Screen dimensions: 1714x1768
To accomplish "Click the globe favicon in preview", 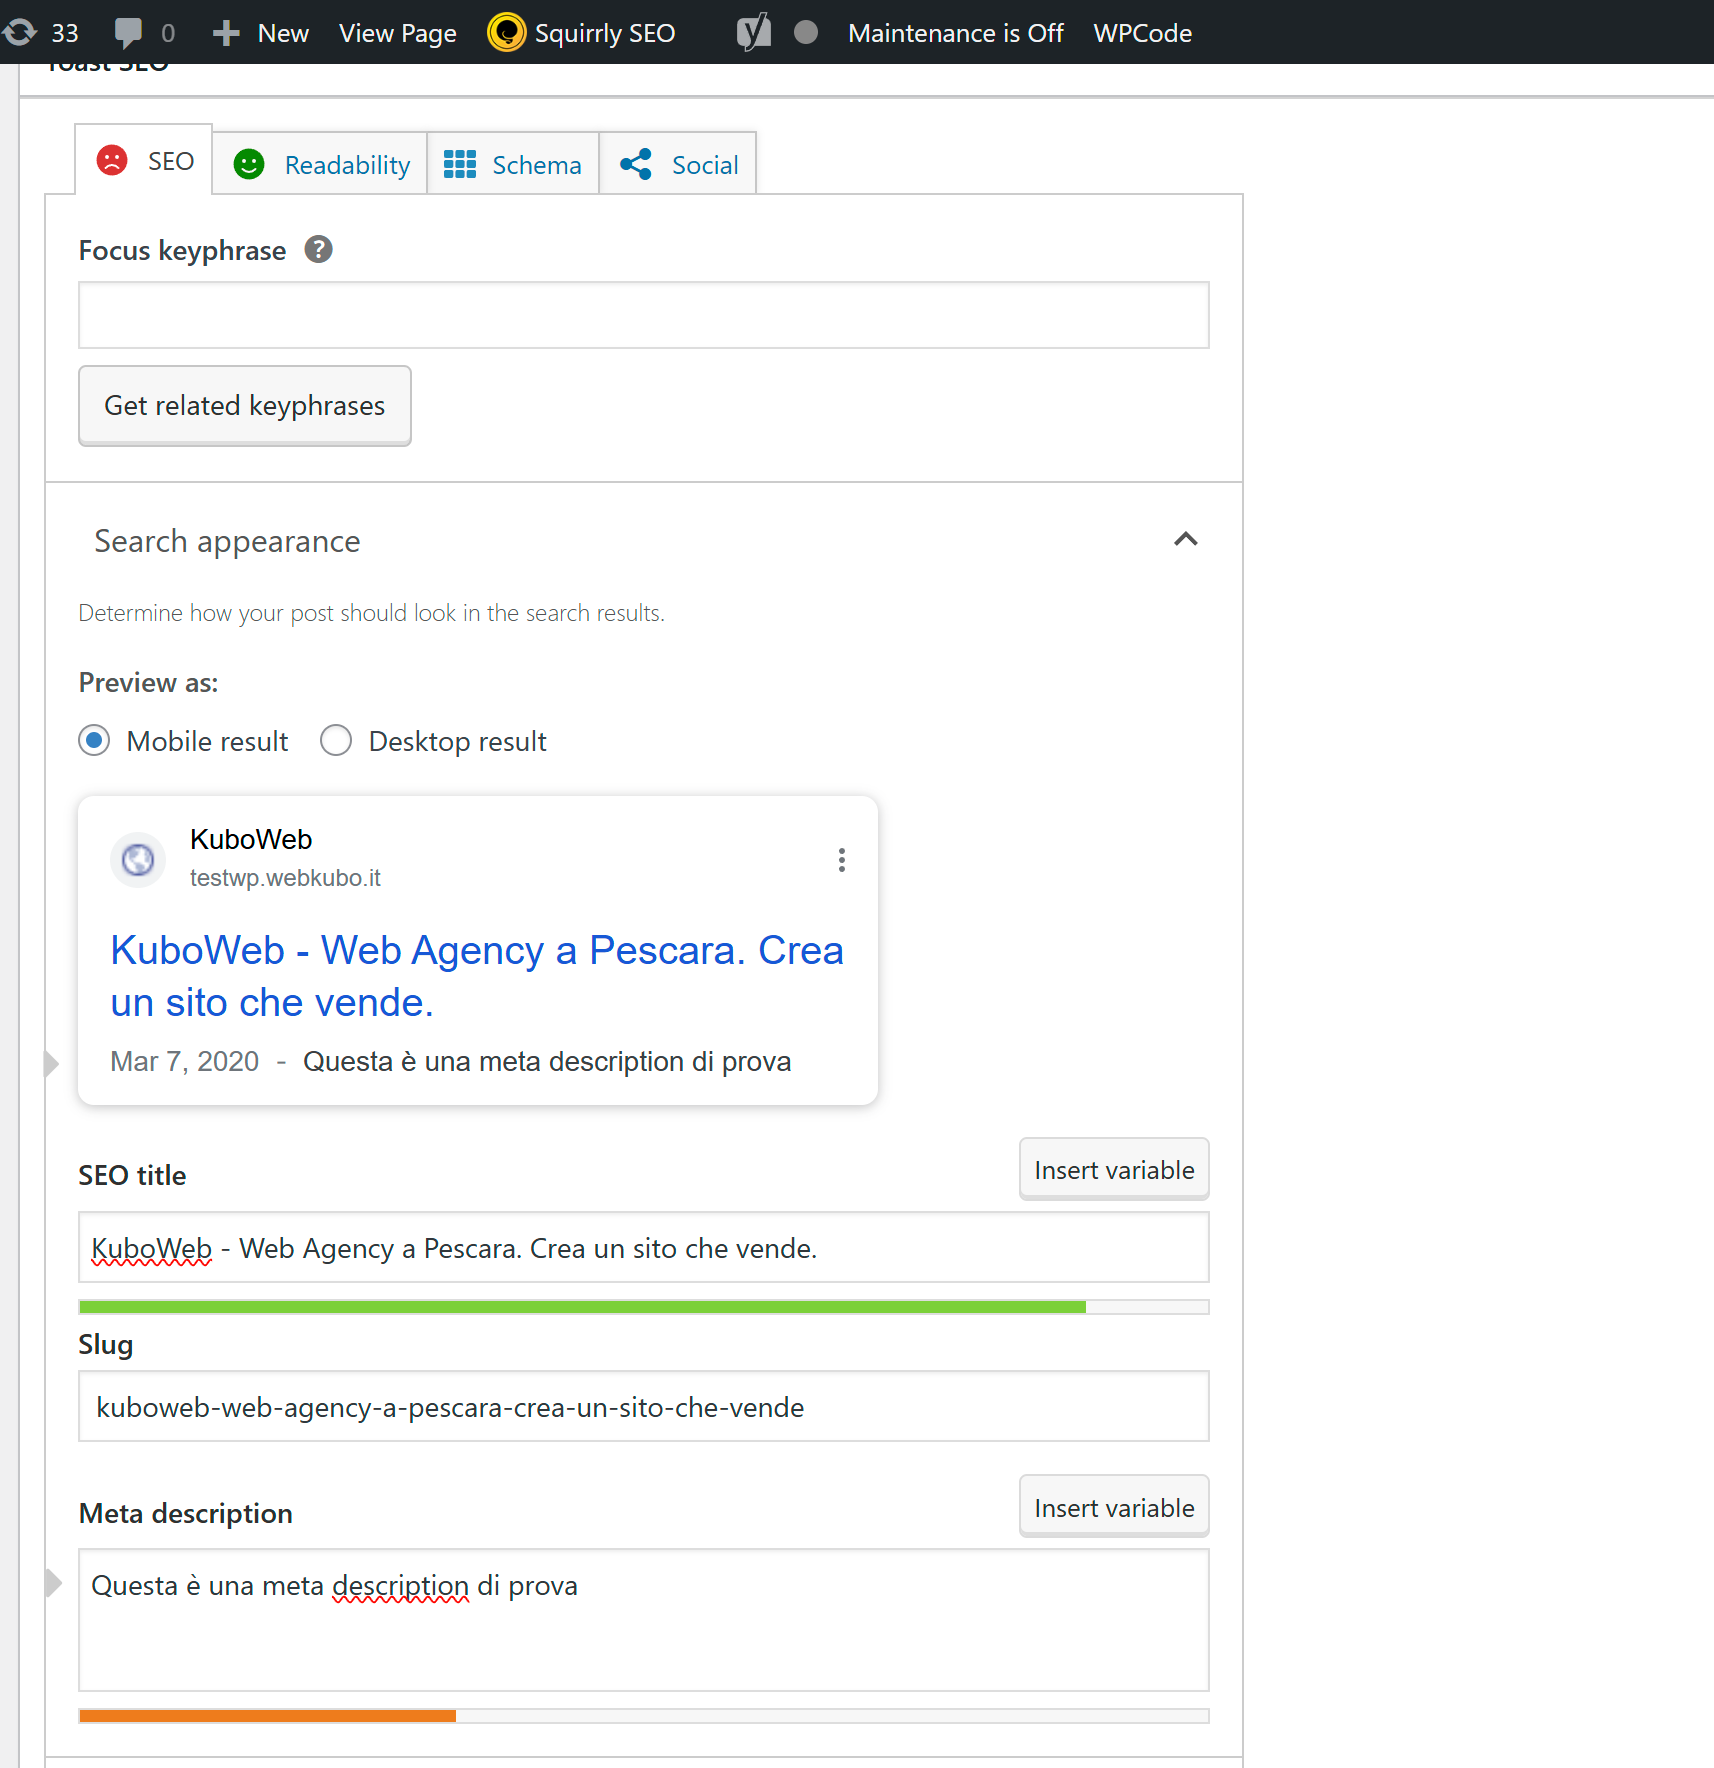I will click(x=138, y=859).
